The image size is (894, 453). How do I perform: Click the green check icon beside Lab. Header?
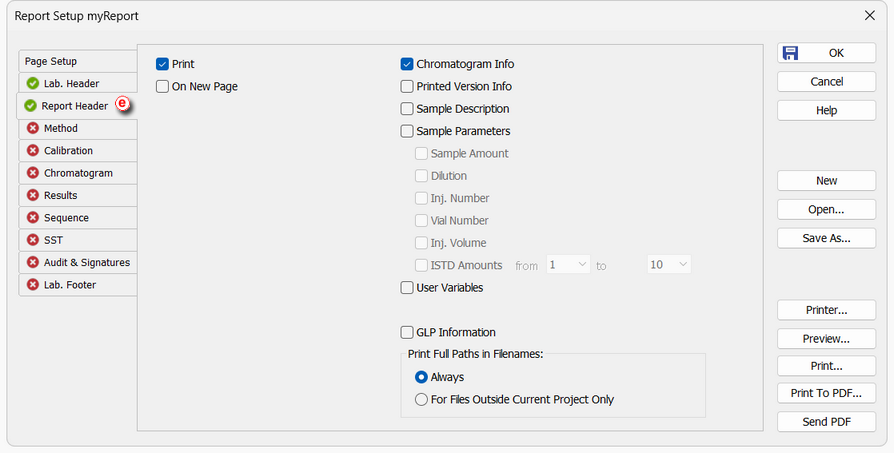pyautogui.click(x=33, y=84)
